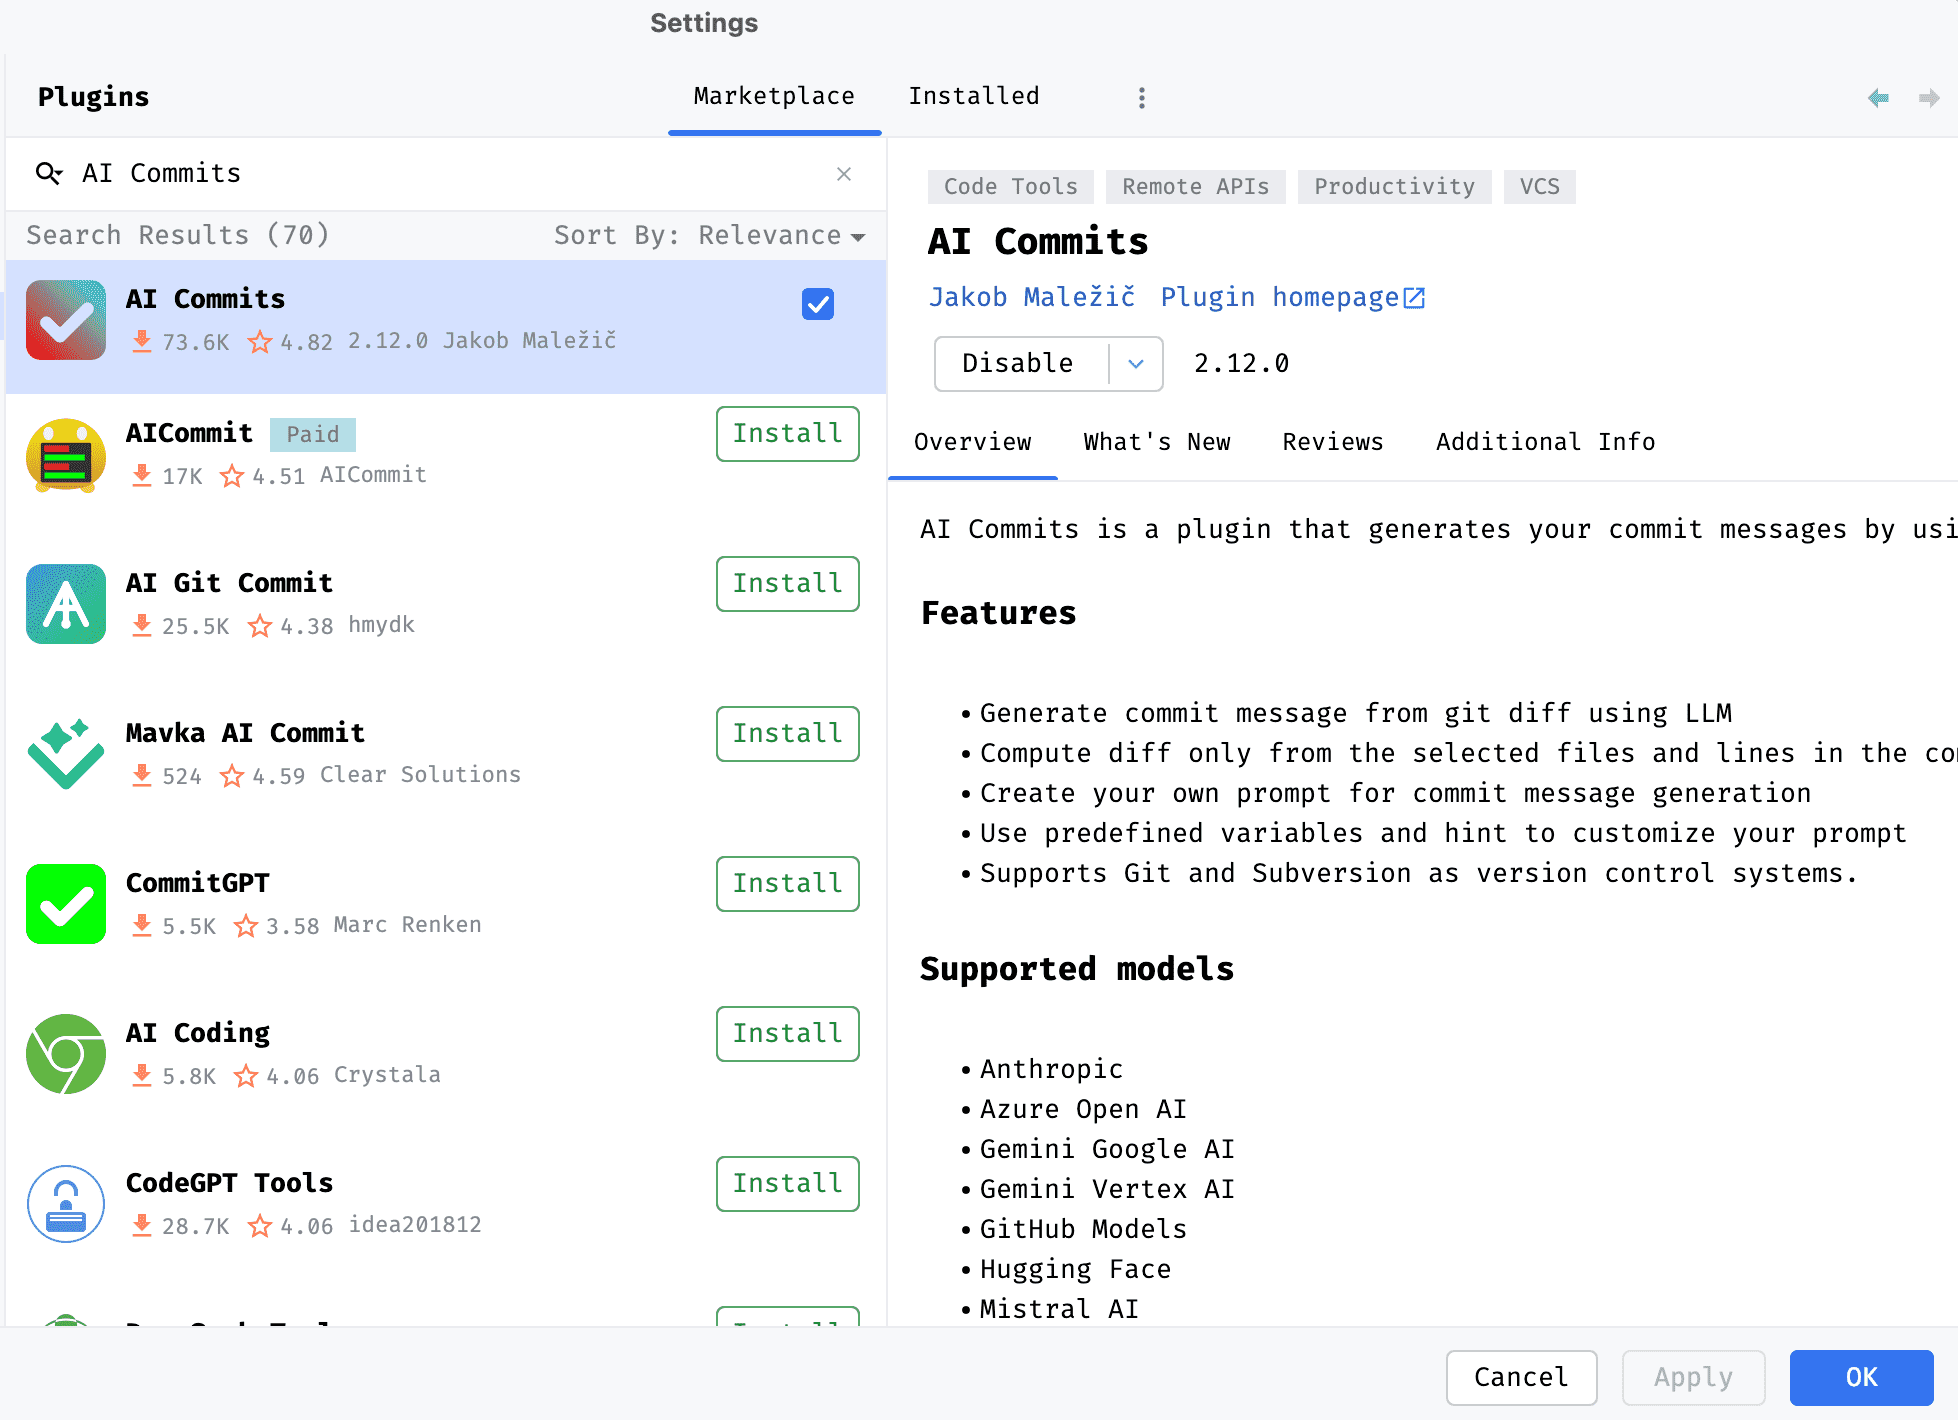Switch to the Installed tab
The width and height of the screenshot is (1958, 1420).
[x=974, y=96]
